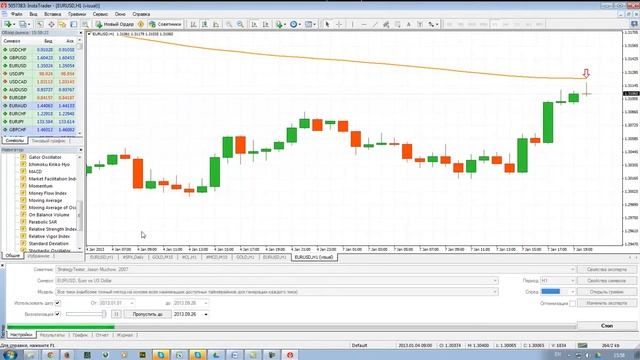Switch to the Журнал tester tab
This screenshot has width=640, height=360.
click(125, 335)
